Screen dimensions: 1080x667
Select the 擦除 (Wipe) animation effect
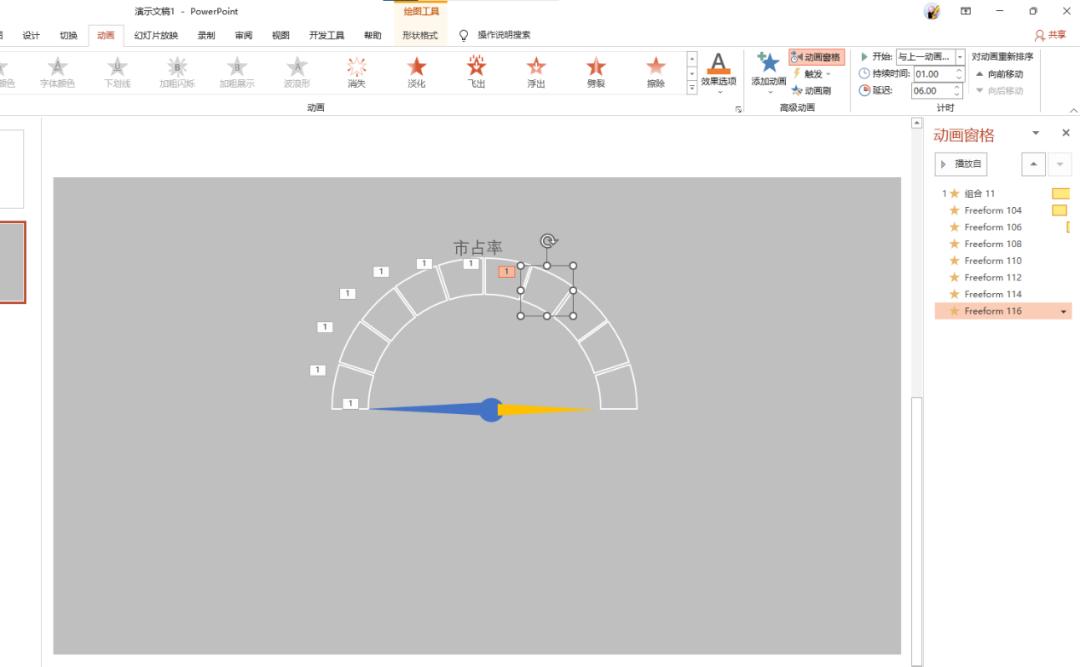655,72
